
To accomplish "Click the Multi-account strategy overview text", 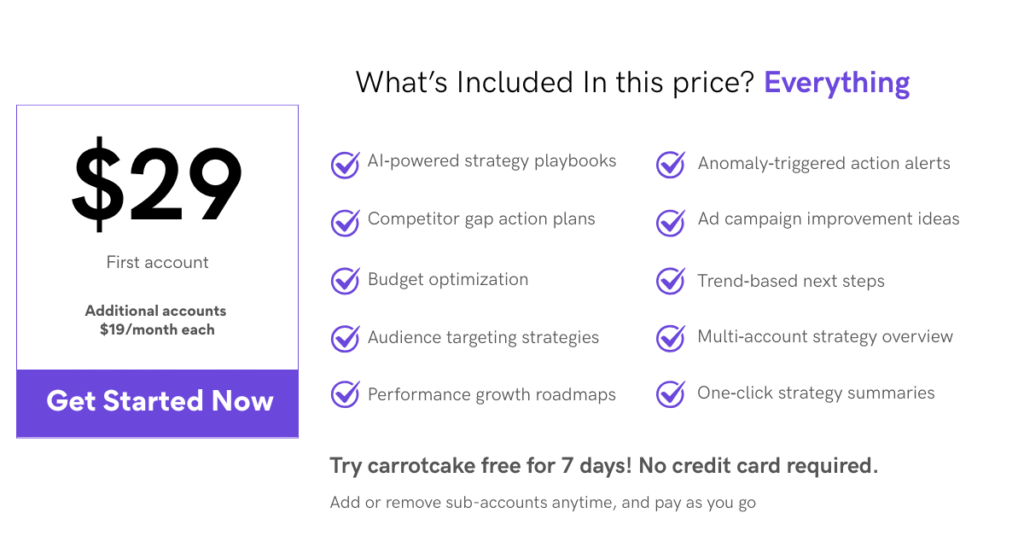I will [x=825, y=337].
